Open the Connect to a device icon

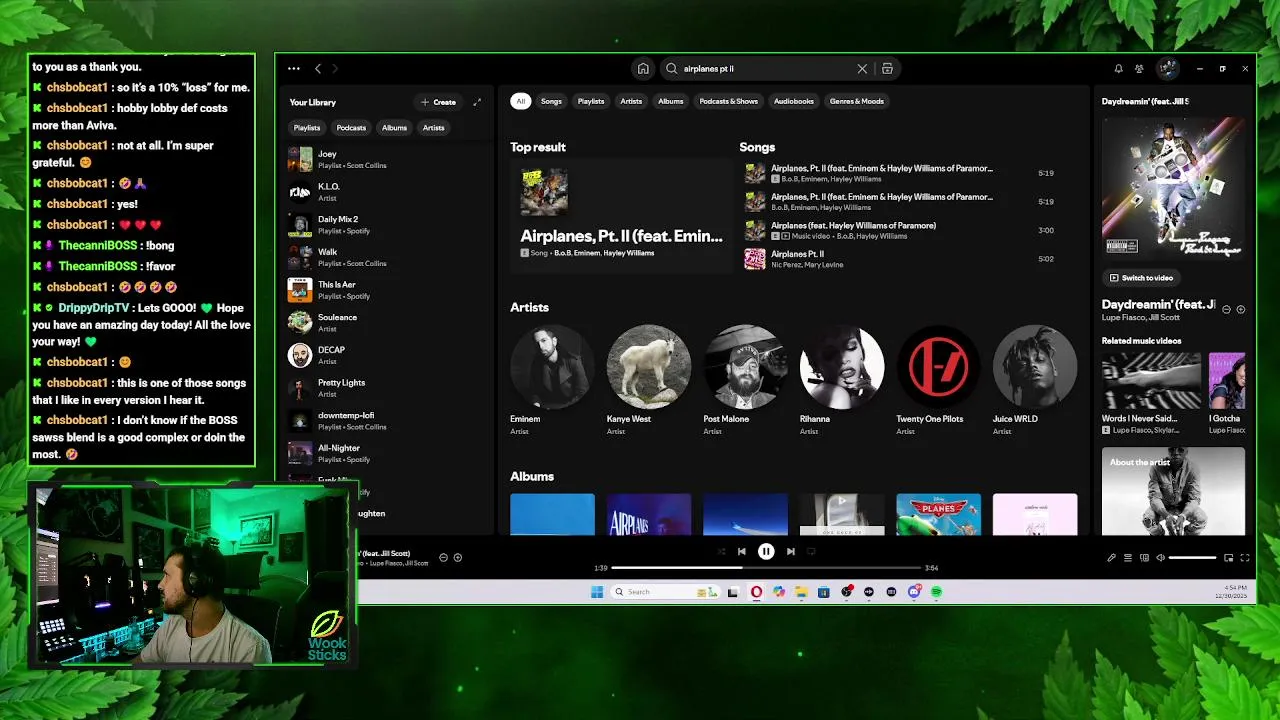[x=1144, y=558]
